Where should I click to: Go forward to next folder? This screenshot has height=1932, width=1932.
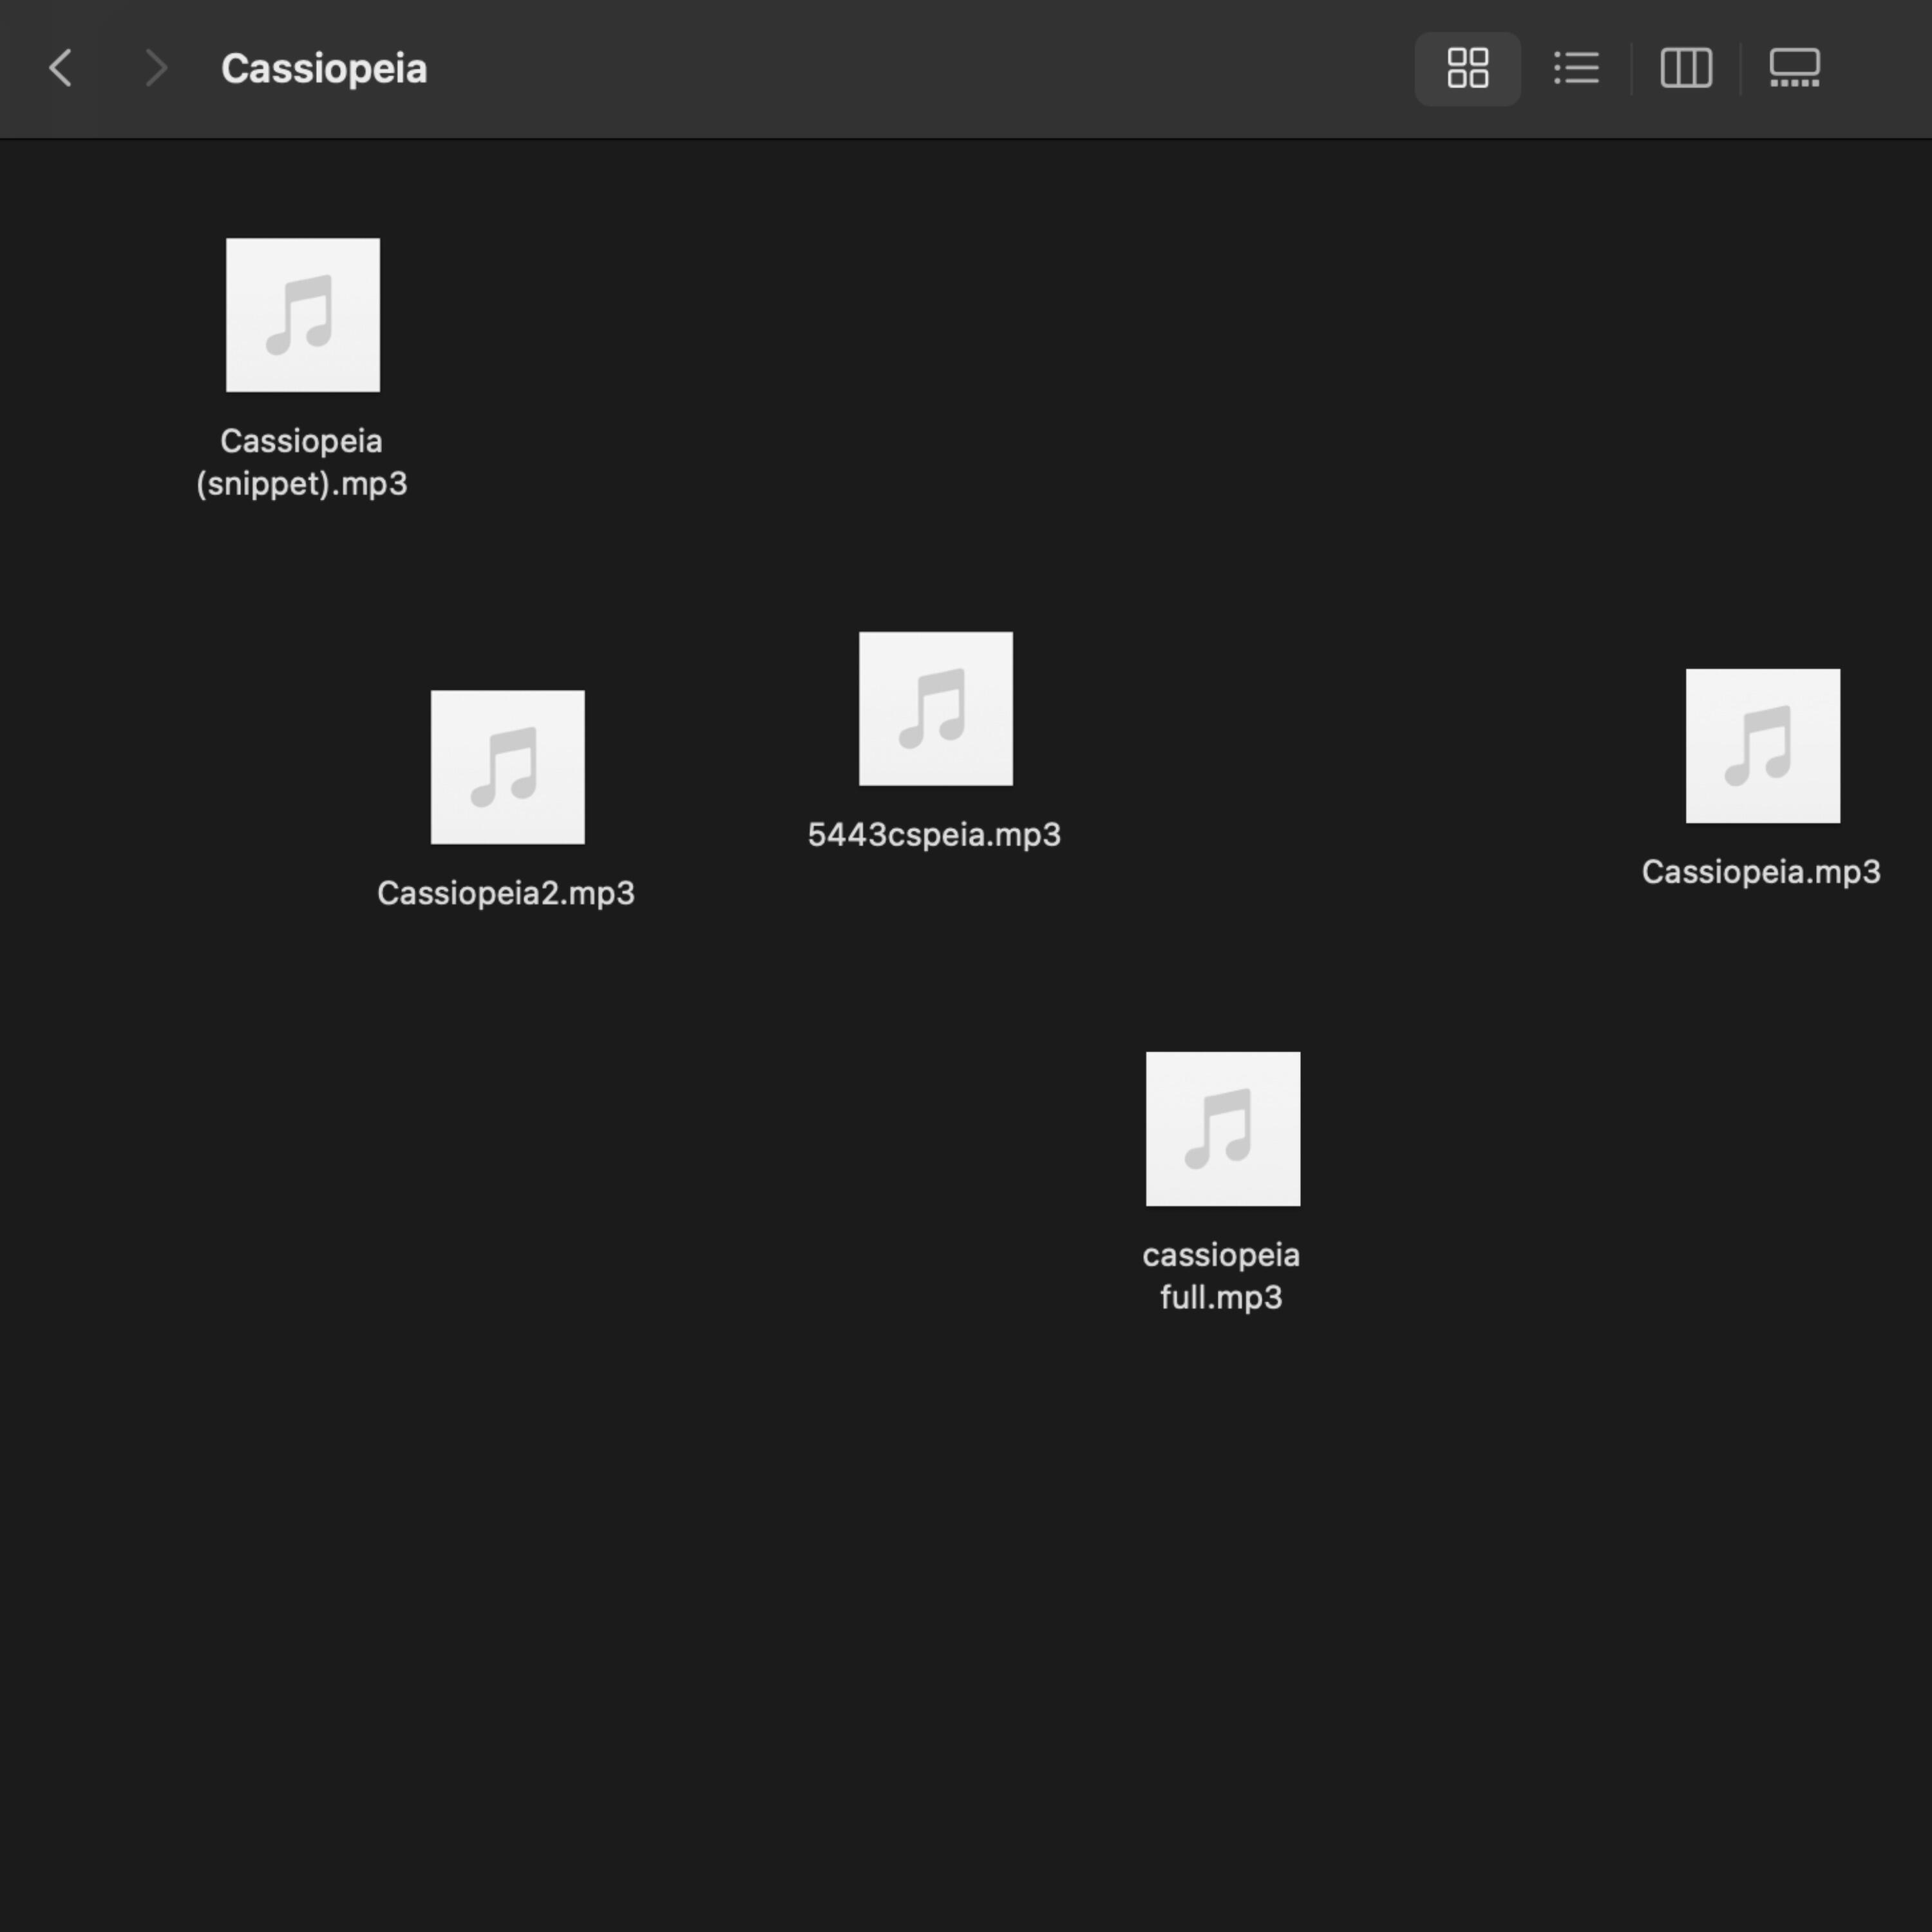[155, 68]
